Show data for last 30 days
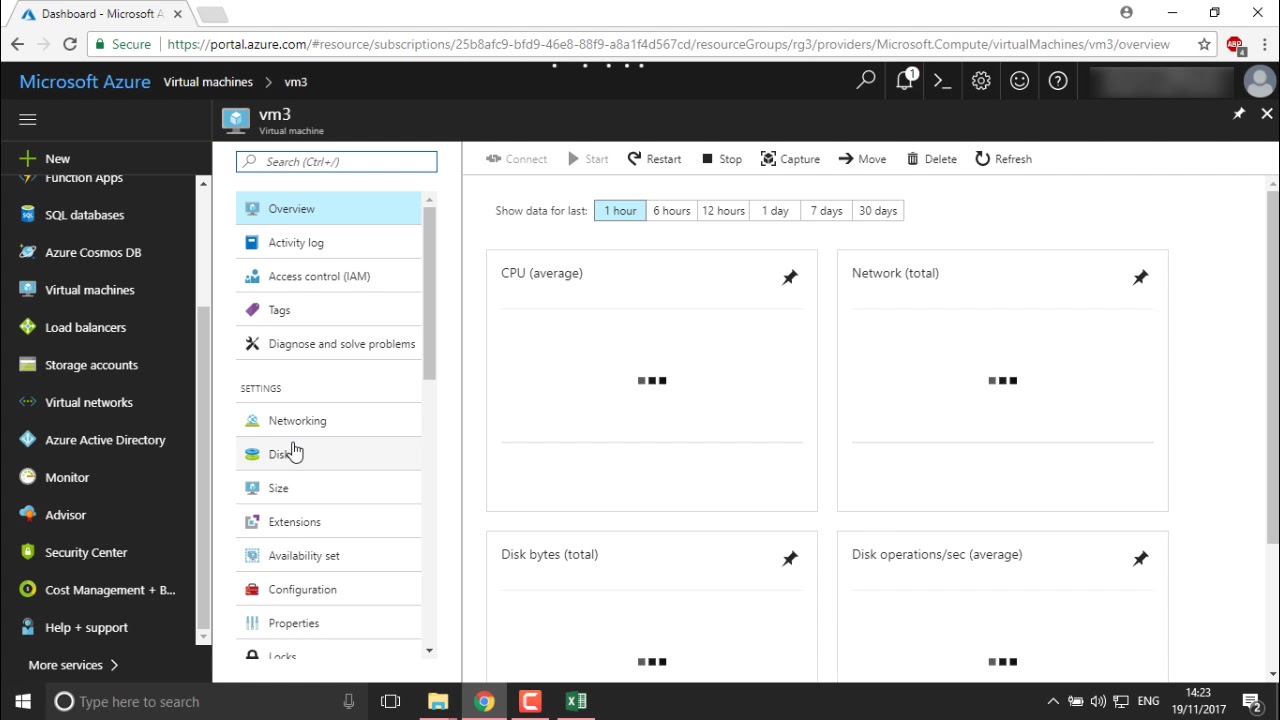This screenshot has width=1280, height=720. [878, 211]
